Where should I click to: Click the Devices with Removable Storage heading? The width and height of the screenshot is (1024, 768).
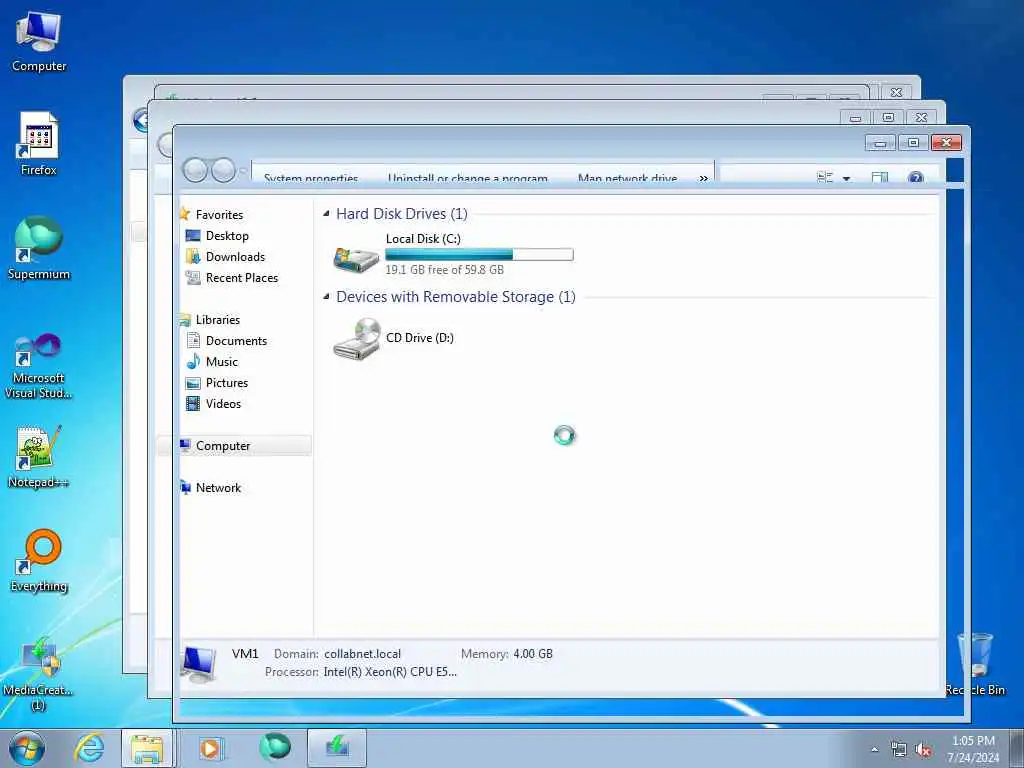456,296
